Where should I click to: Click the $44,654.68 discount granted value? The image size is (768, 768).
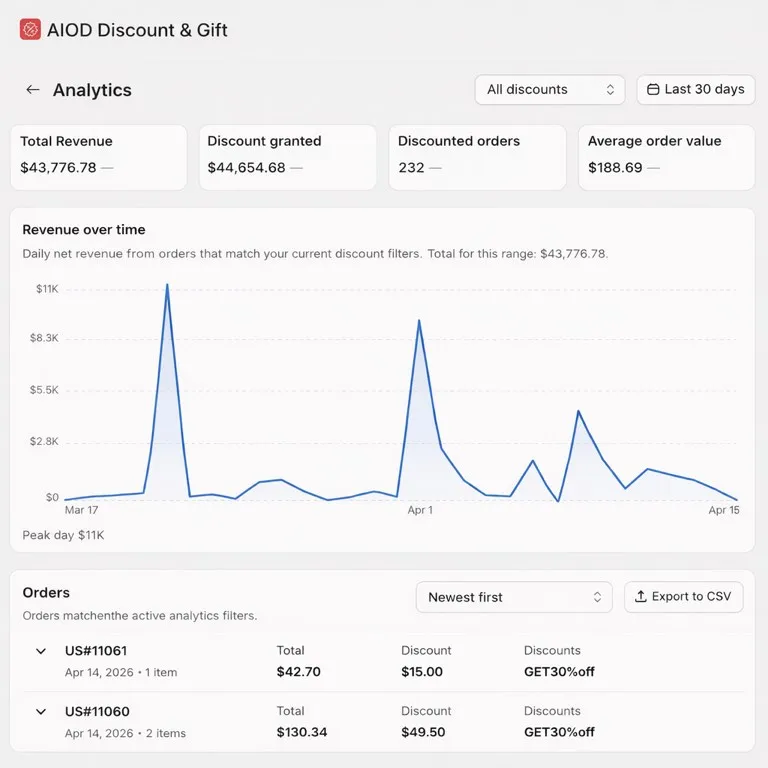click(246, 168)
